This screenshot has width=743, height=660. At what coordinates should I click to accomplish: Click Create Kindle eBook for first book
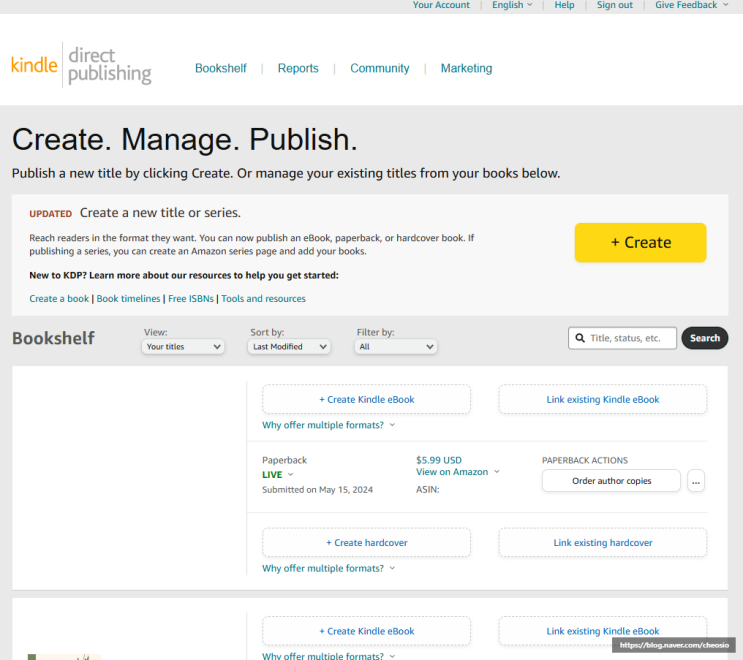tap(366, 399)
